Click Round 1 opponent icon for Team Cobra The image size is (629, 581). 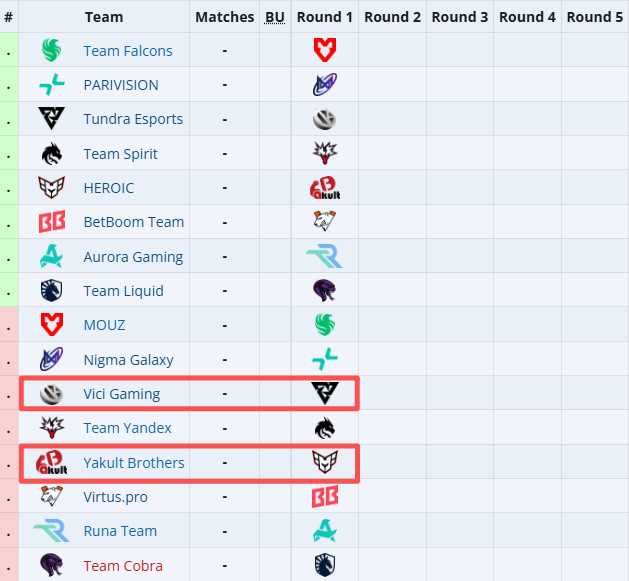tap(325, 565)
